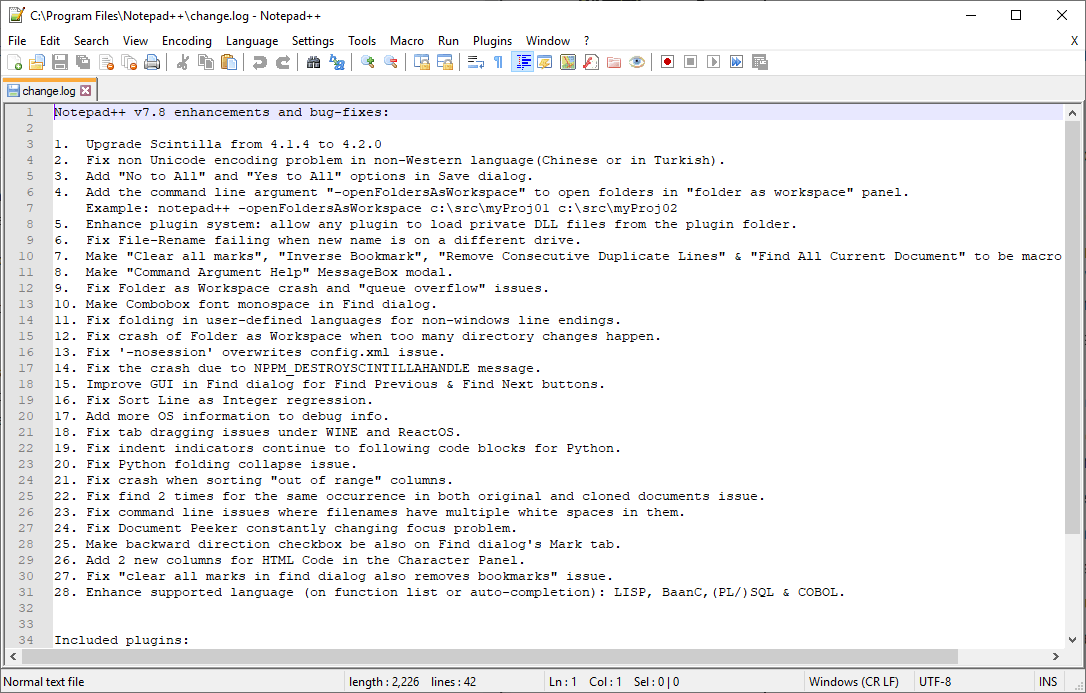Screen dimensions: 1086x693
Task: Click the Save All toolbar icon
Action: click(x=83, y=62)
